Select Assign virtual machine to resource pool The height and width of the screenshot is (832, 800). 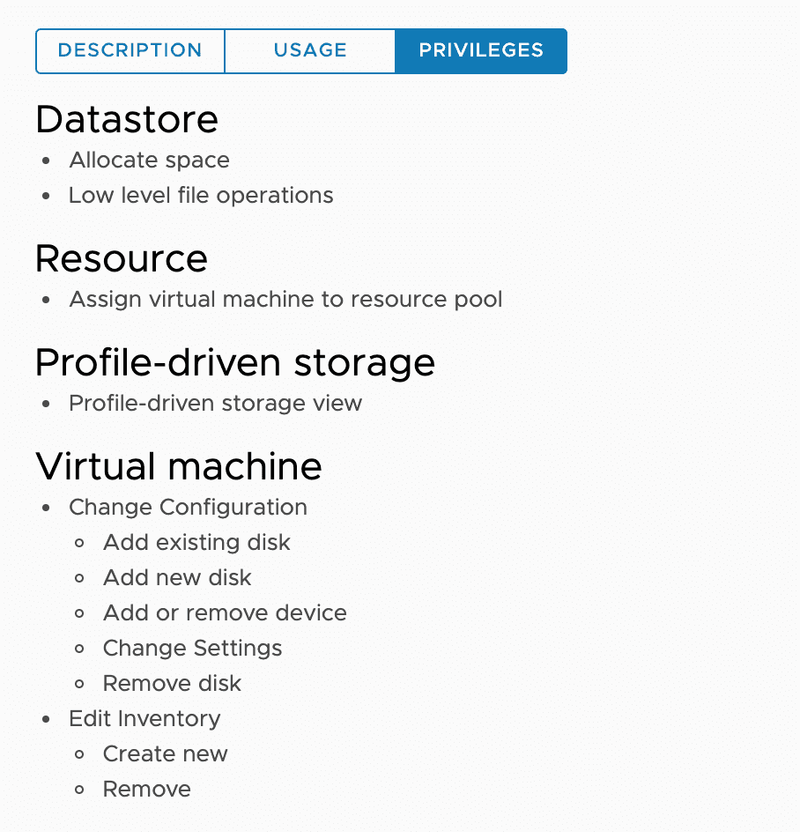(x=285, y=299)
